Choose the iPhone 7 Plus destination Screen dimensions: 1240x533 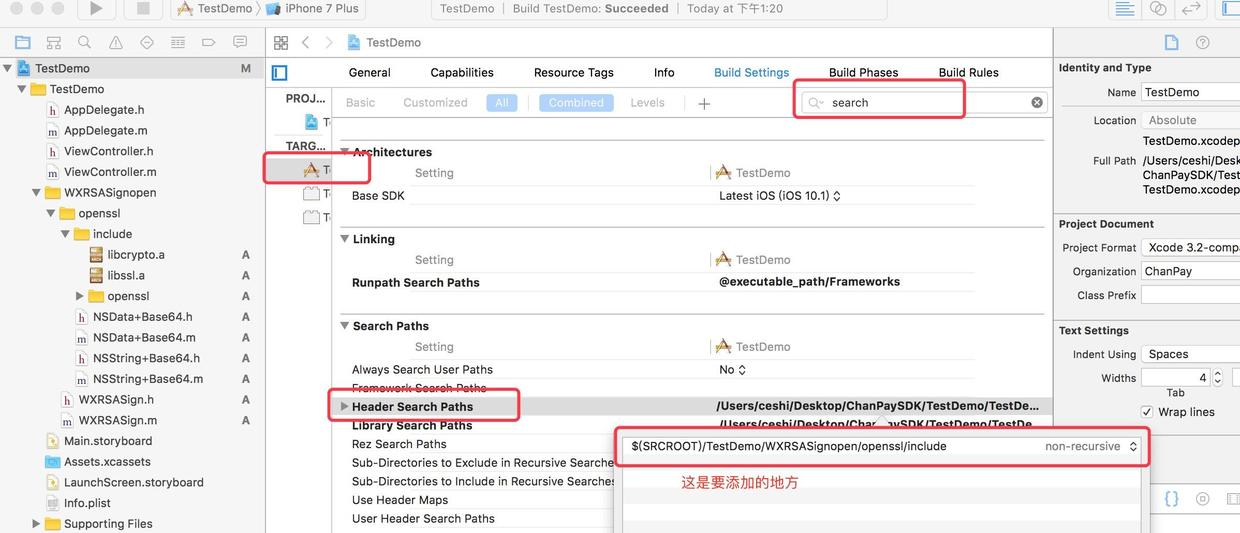pos(313,8)
